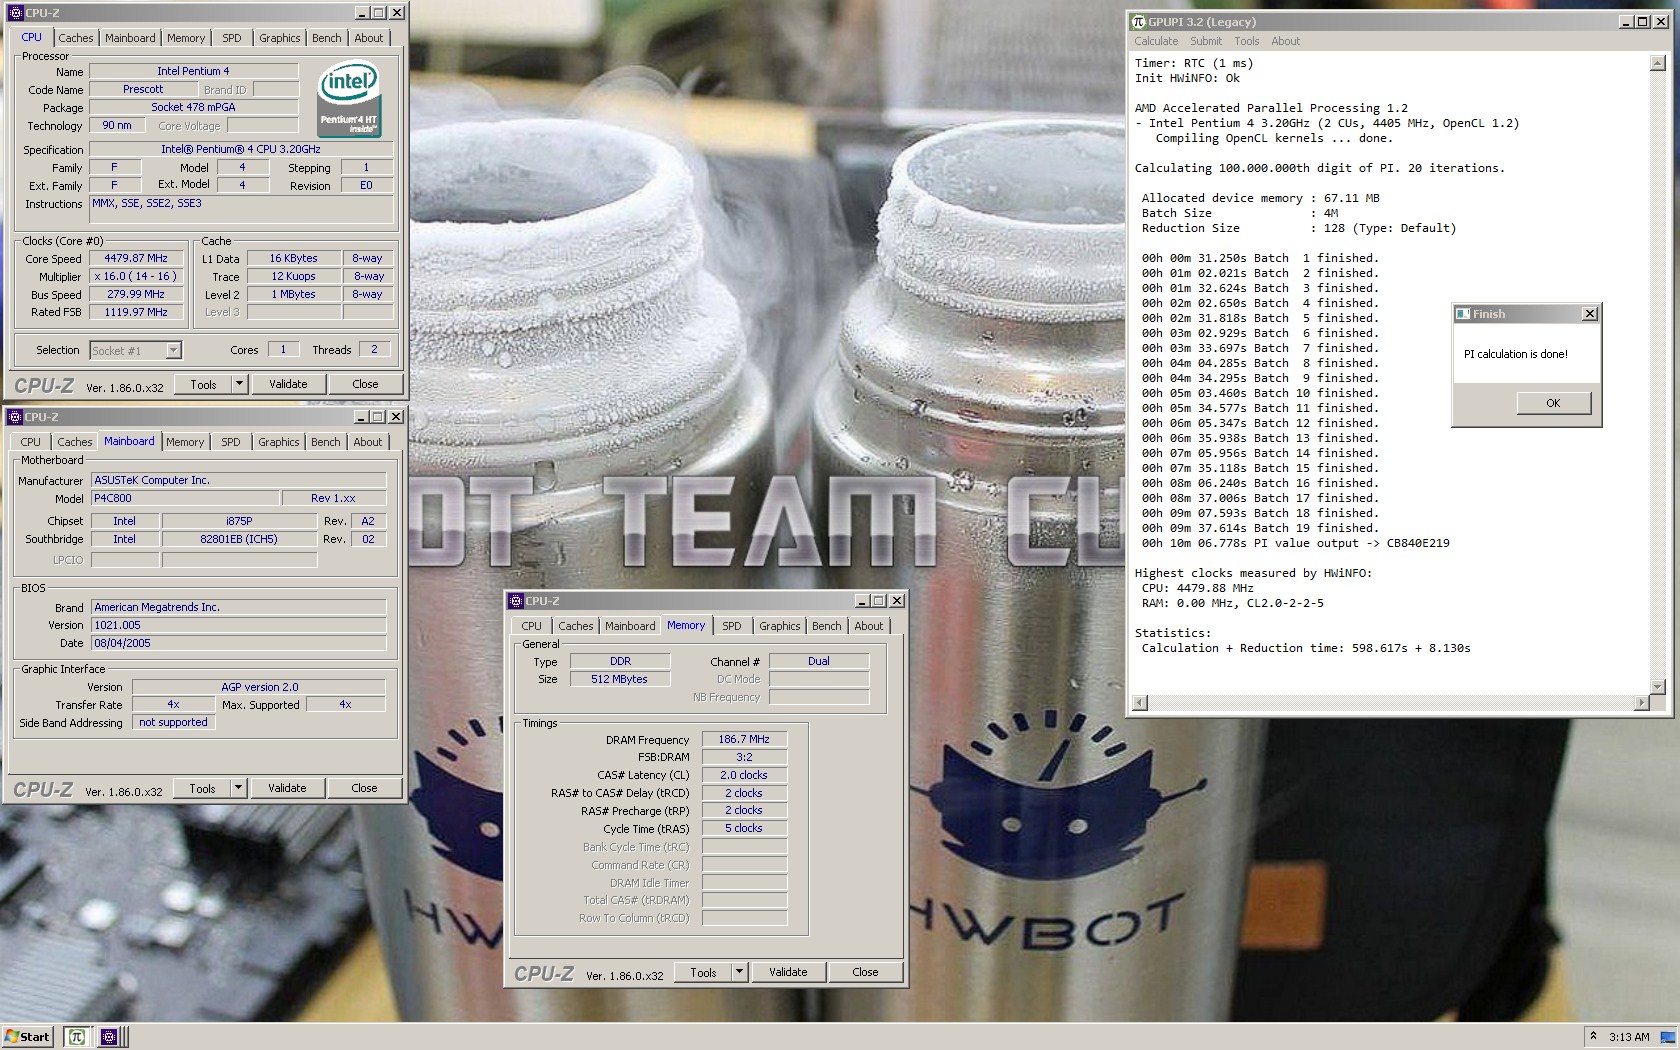Click the Chipset field i875P

[x=239, y=521]
